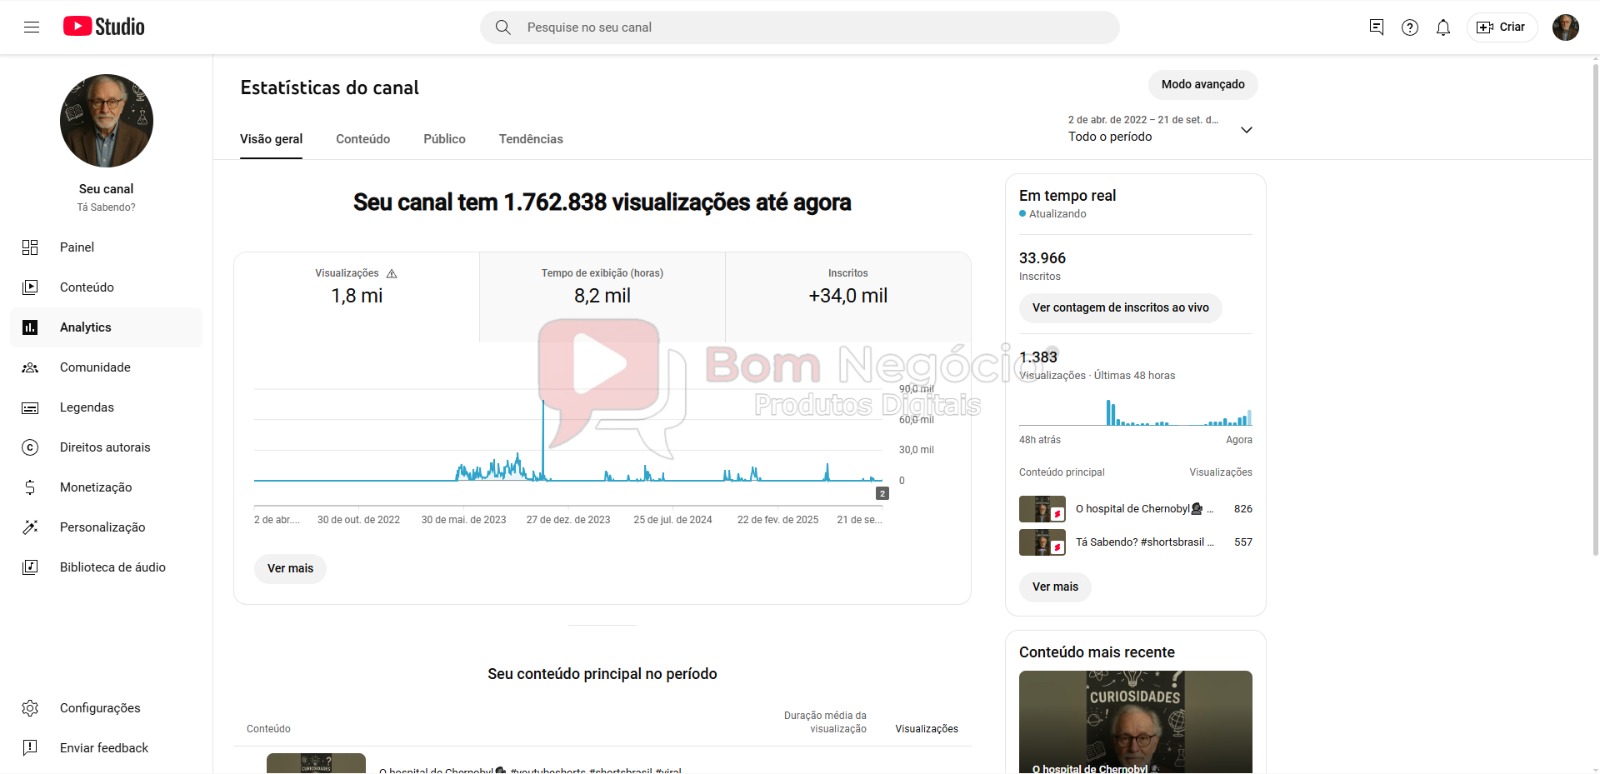1600x774 pixels.
Task: Click the account avatar in top right
Action: click(x=1565, y=28)
